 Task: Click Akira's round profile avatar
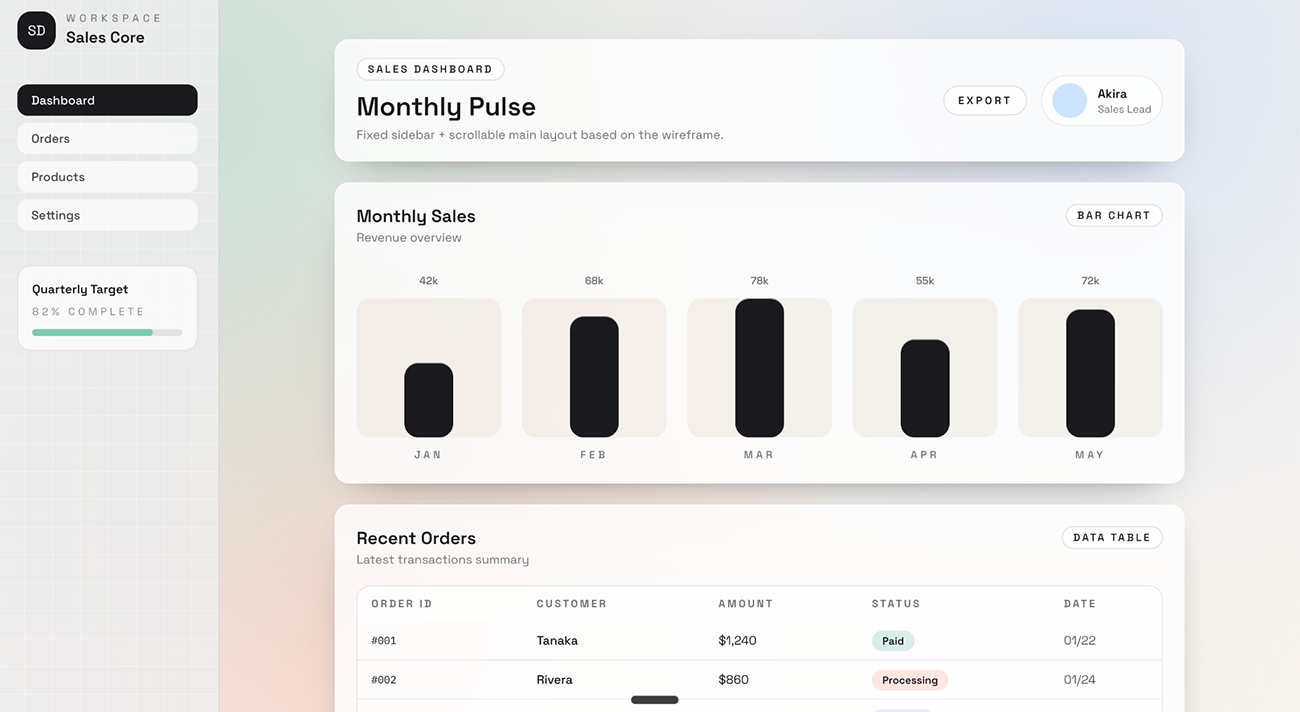[x=1069, y=101]
